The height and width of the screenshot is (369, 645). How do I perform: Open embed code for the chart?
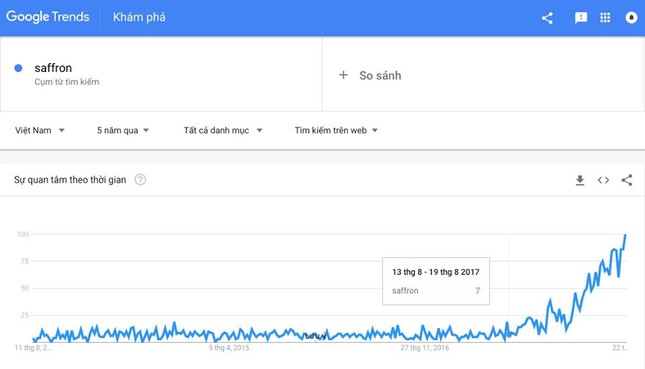(603, 180)
